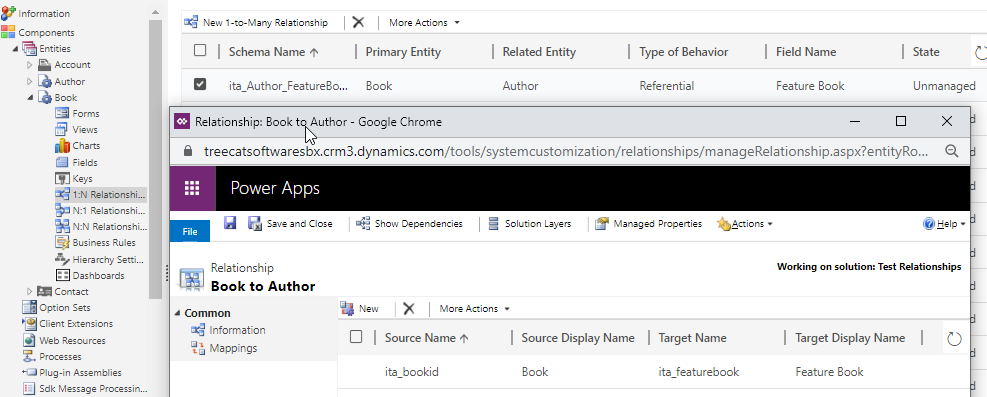Select the ita_bookid mapping cell

(412, 372)
